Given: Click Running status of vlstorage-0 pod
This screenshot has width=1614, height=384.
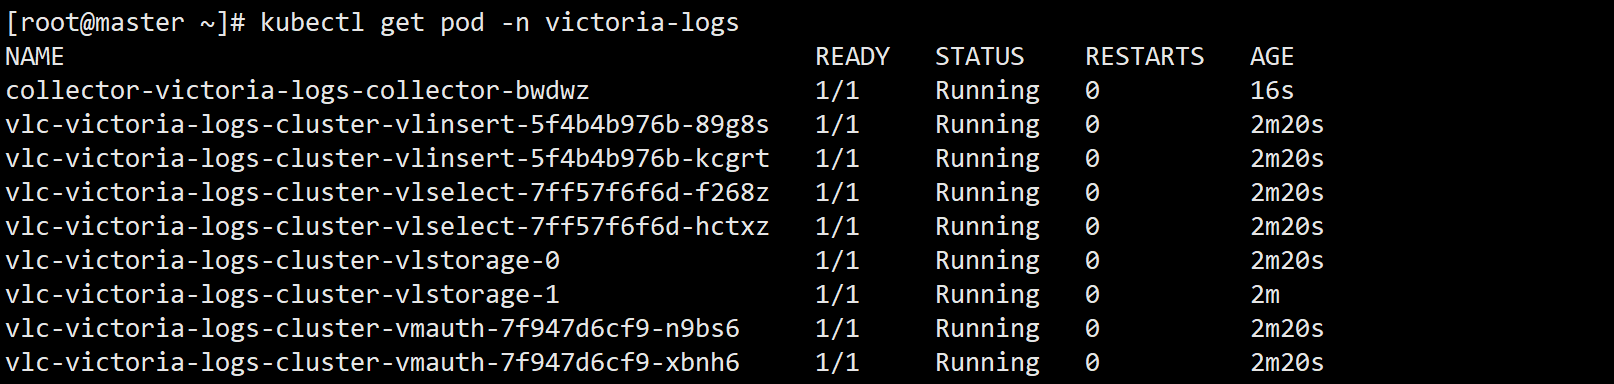Looking at the screenshot, I should tap(988, 262).
